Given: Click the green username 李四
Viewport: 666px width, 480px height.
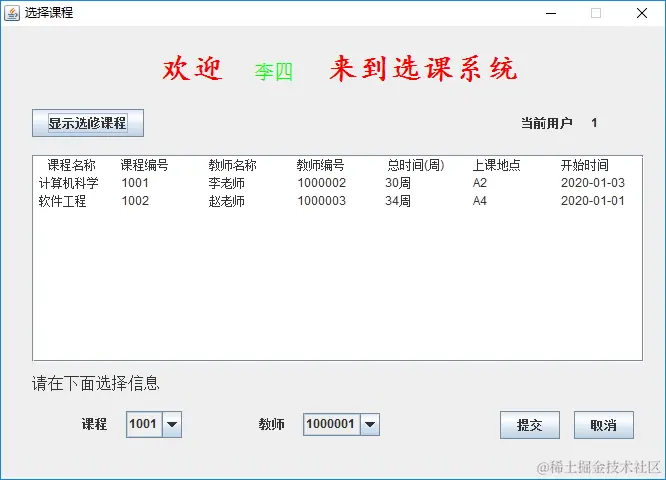Looking at the screenshot, I should tap(274, 72).
